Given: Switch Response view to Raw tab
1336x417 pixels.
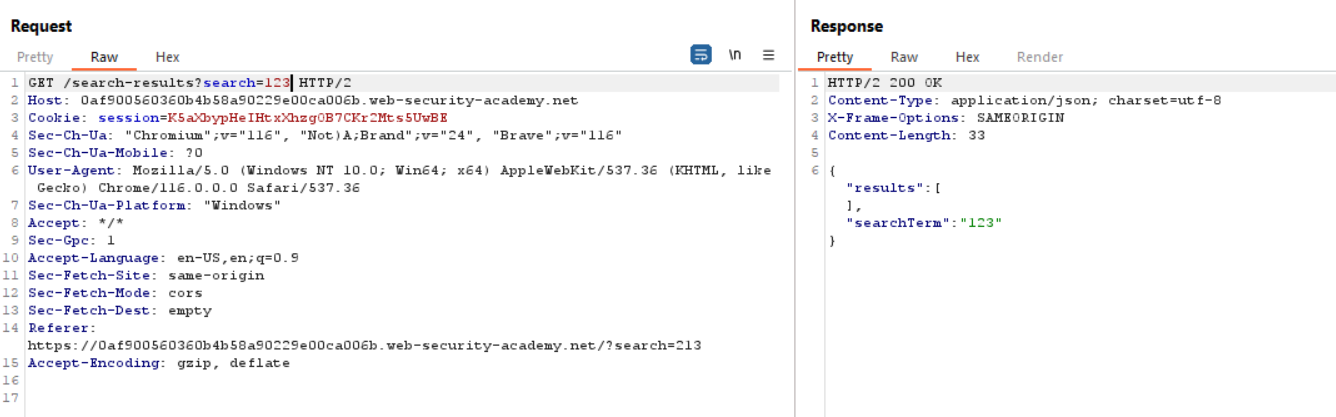Looking at the screenshot, I should tap(904, 57).
